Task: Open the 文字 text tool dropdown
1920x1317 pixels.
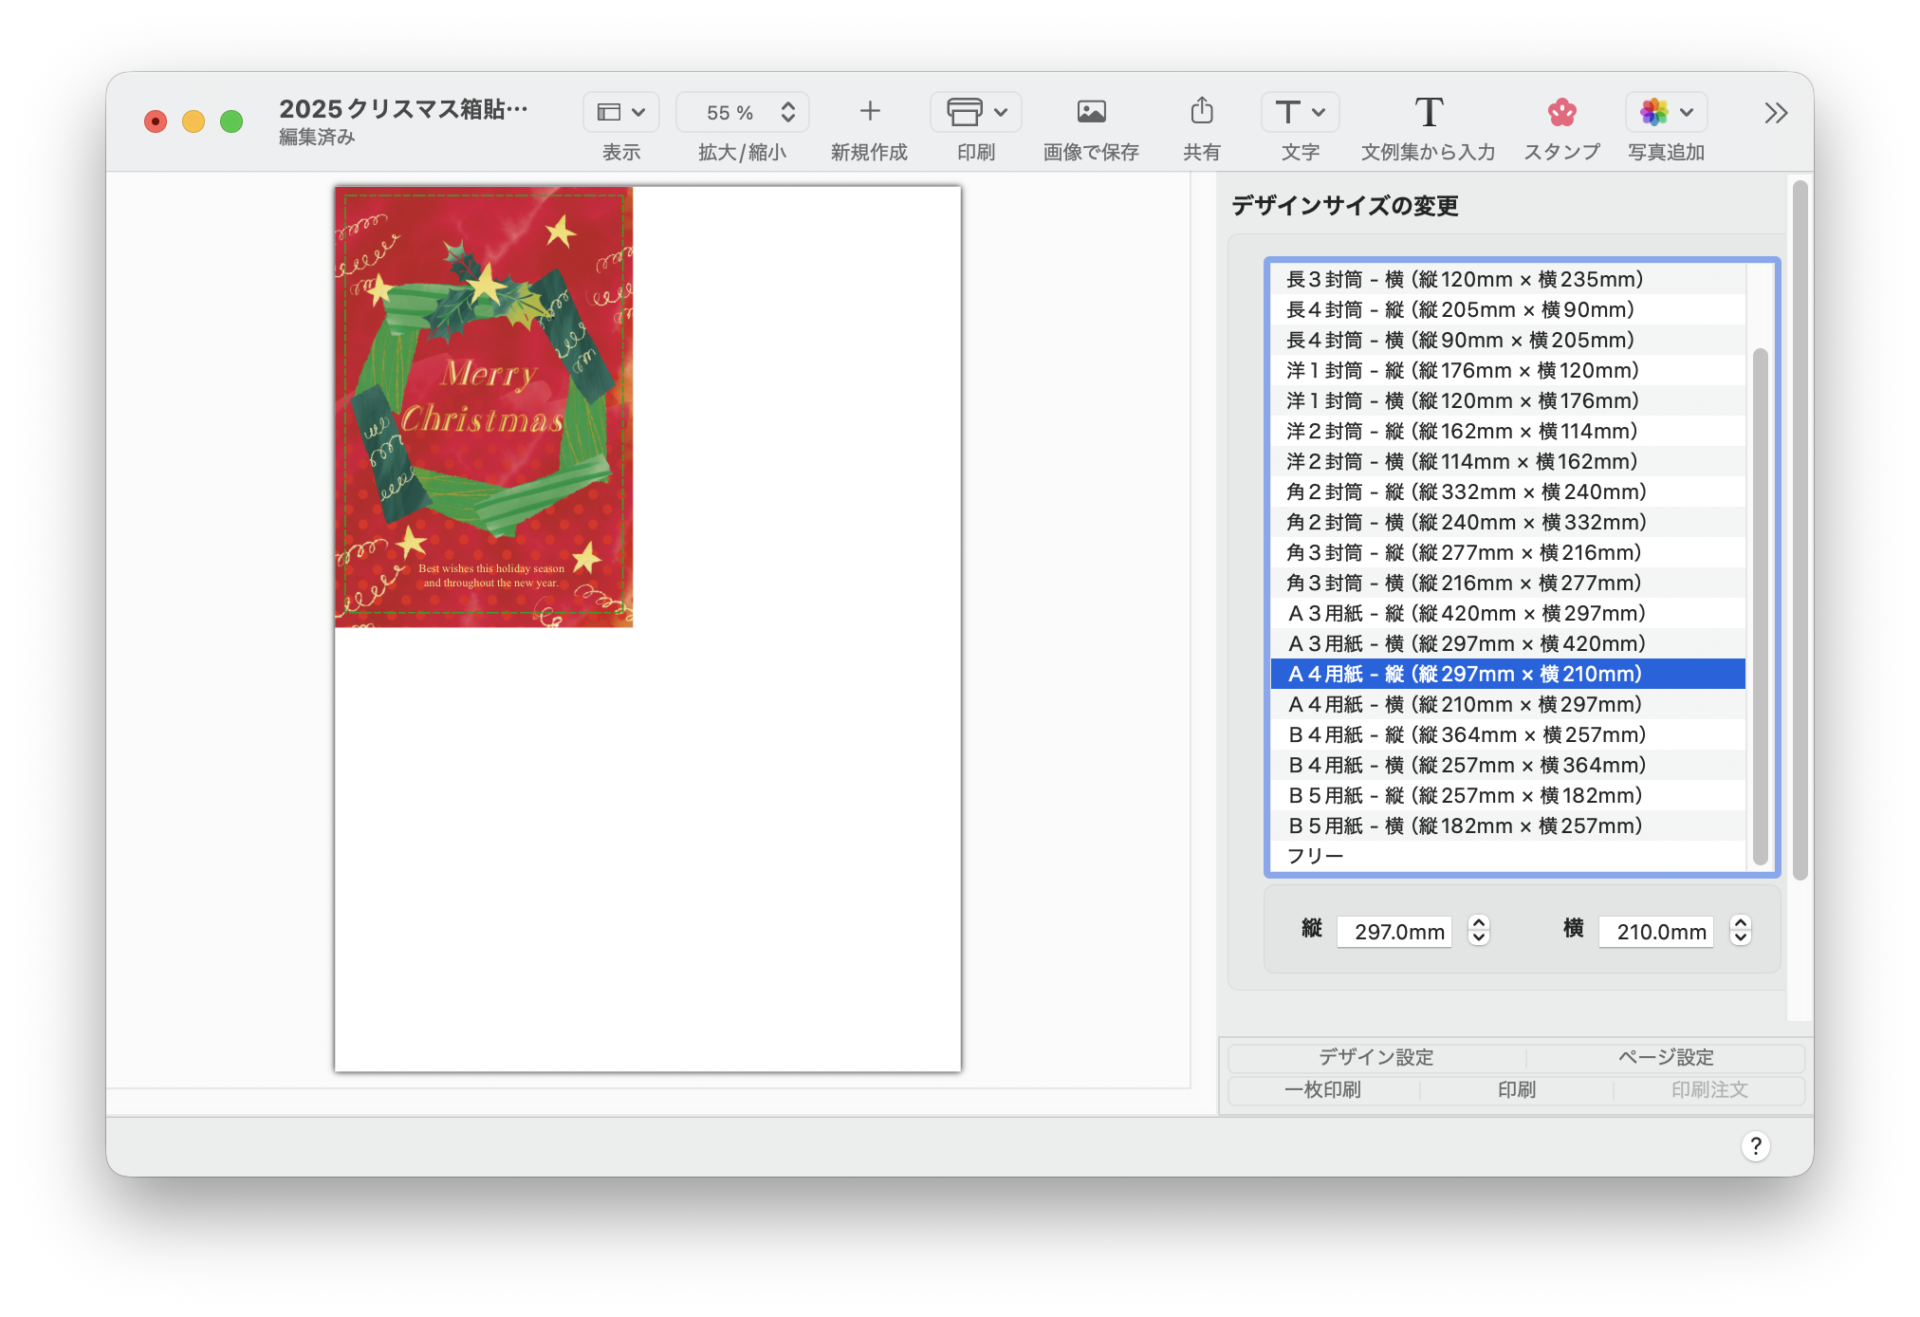Action: coord(1299,112)
